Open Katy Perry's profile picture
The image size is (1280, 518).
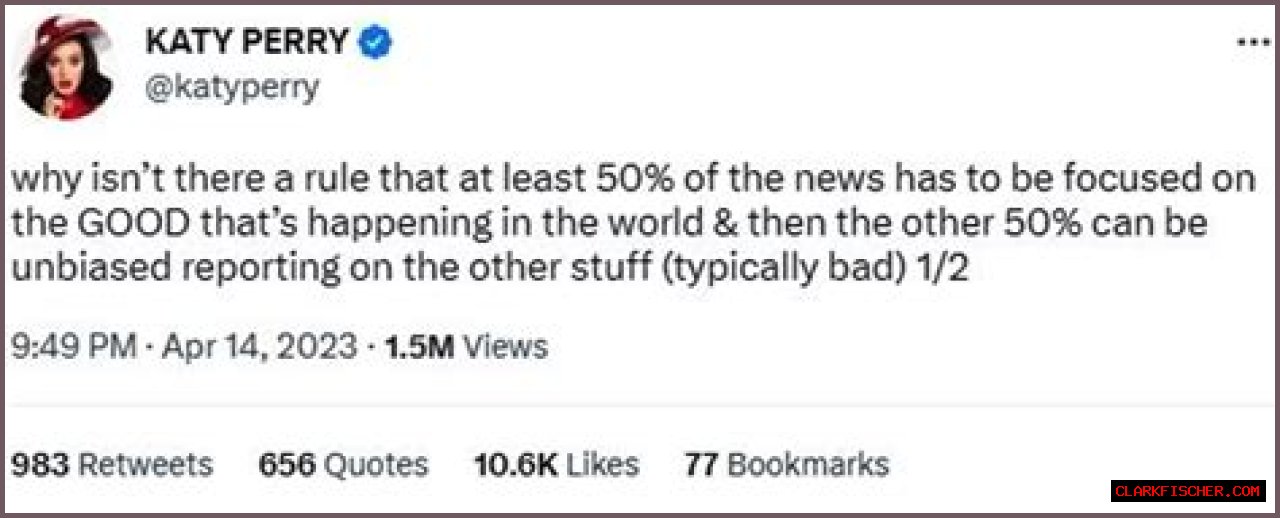[66, 66]
